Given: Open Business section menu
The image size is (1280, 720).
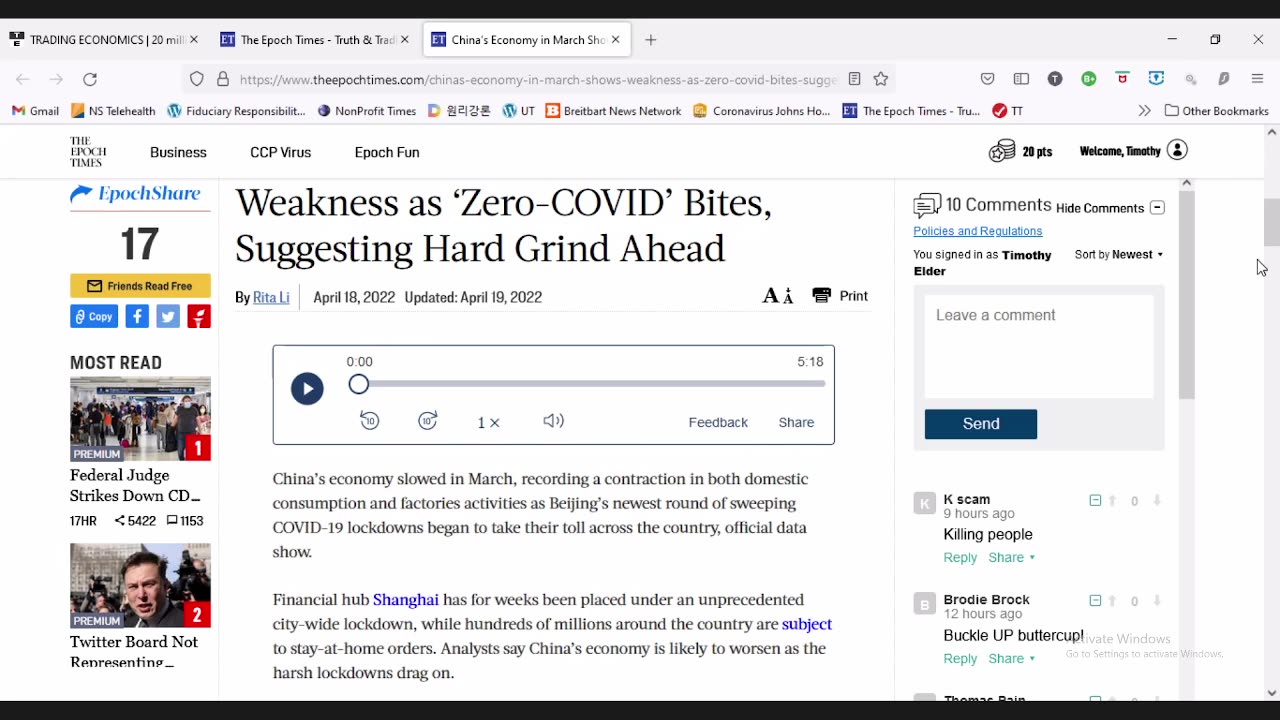Looking at the screenshot, I should click(178, 152).
